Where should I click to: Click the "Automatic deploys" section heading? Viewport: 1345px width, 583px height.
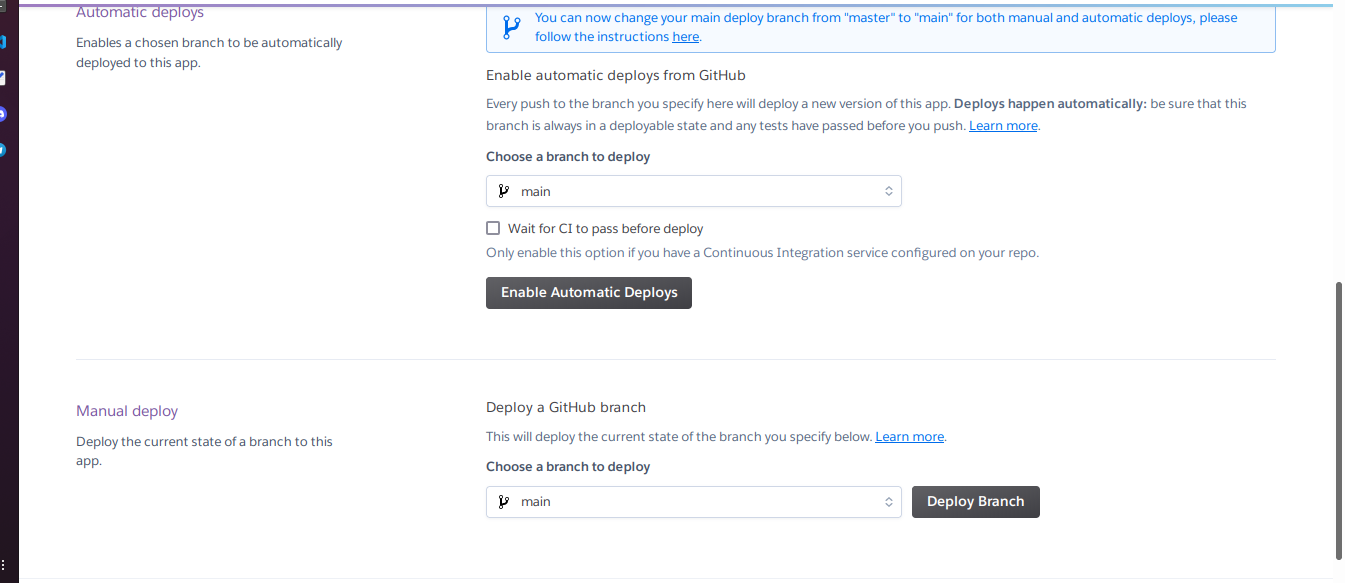click(x=140, y=13)
